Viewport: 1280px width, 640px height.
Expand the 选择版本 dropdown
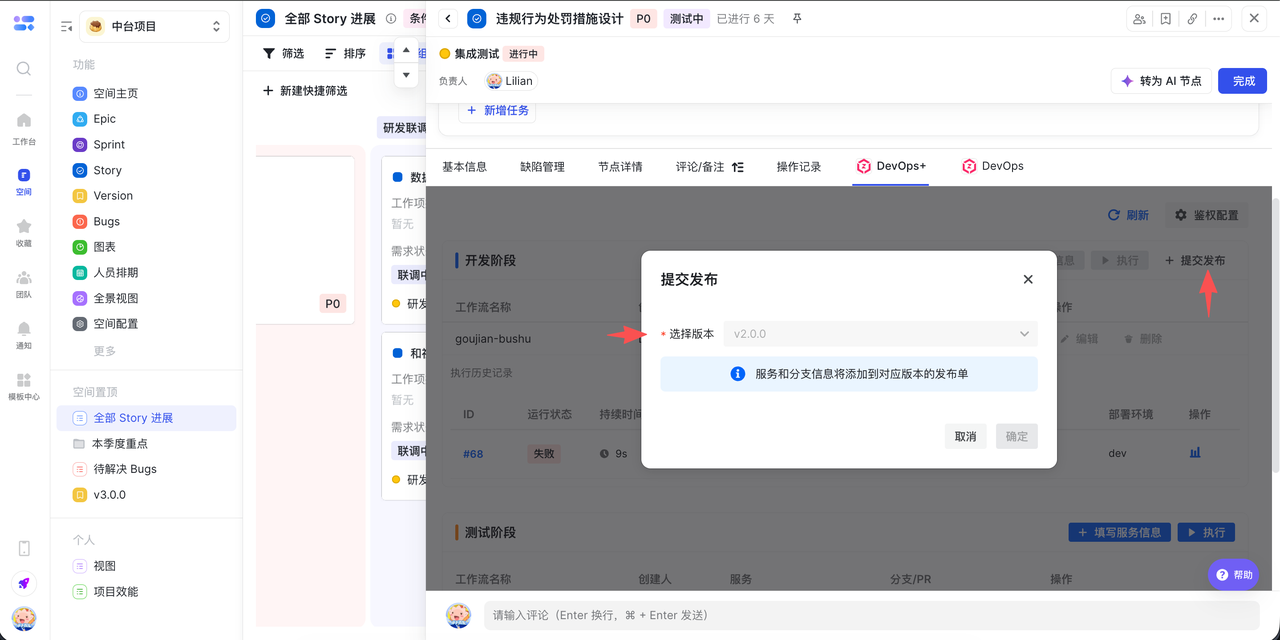point(880,334)
